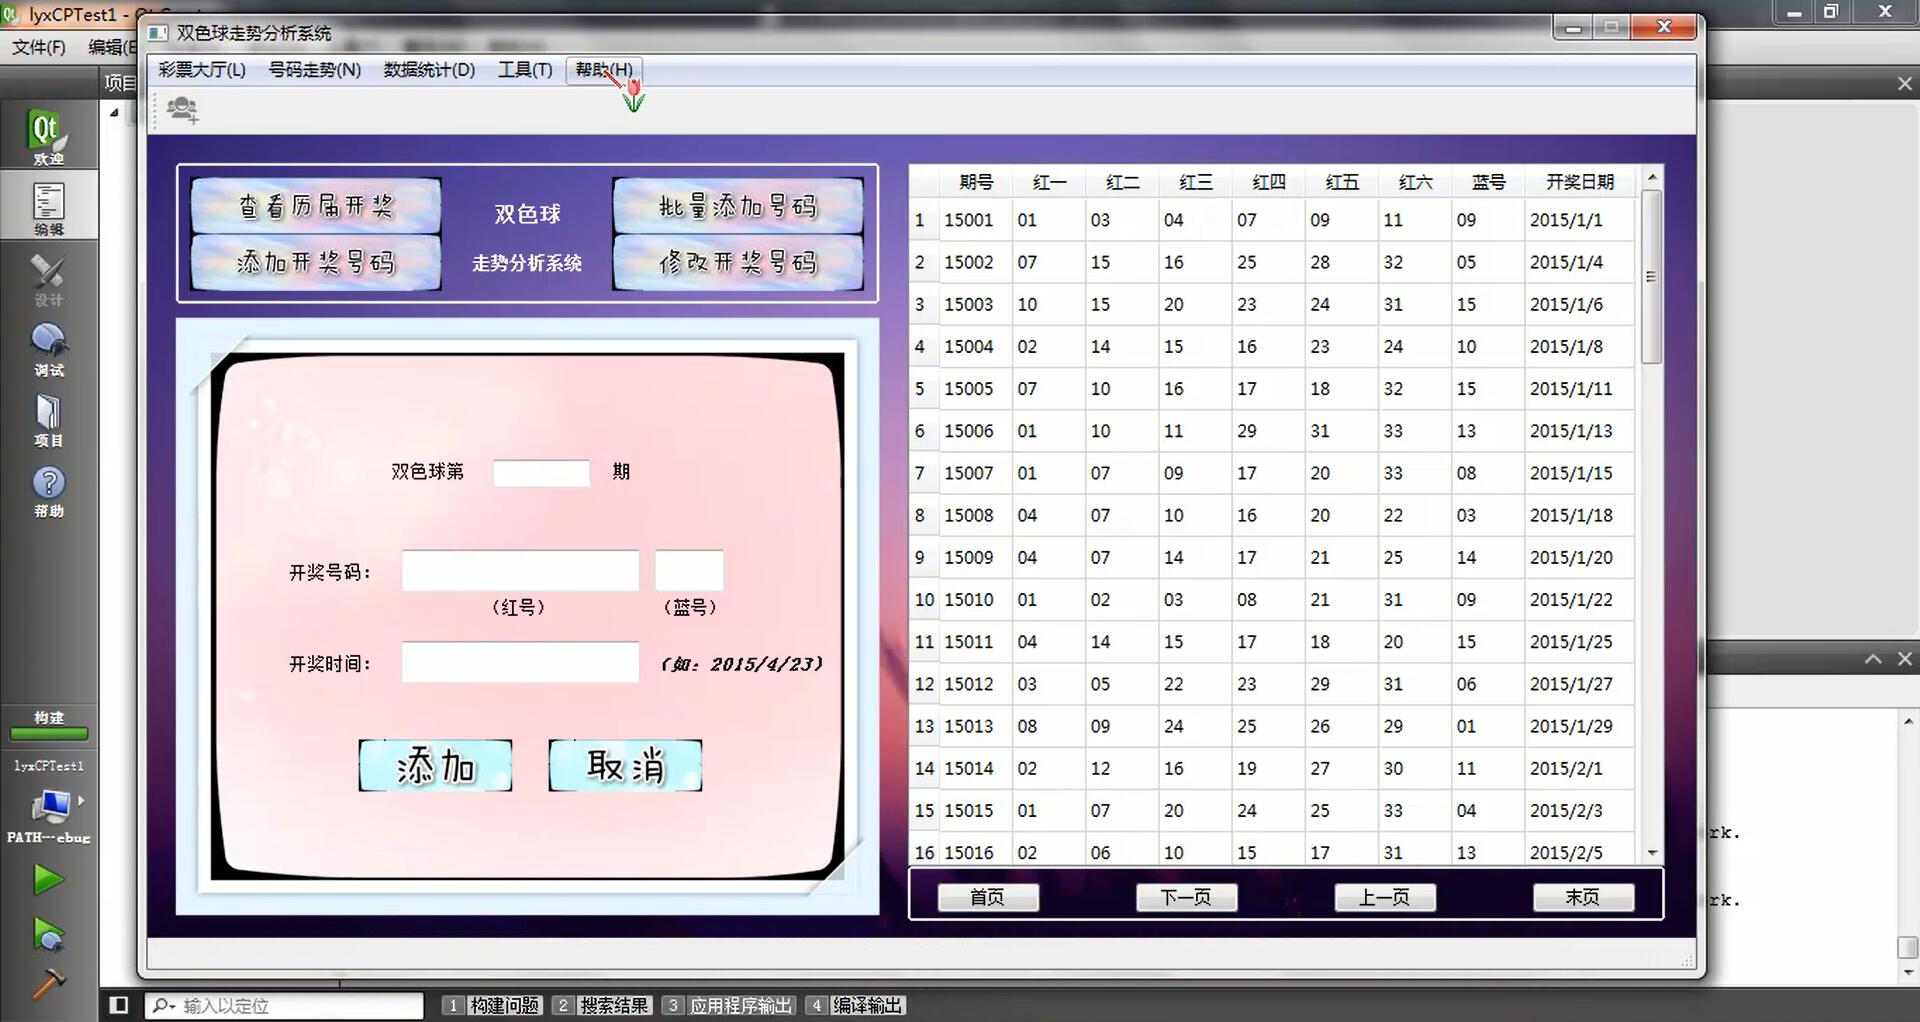1920x1022 pixels.
Task: Open Qt Creator Debug mode icon
Action: click(x=48, y=349)
